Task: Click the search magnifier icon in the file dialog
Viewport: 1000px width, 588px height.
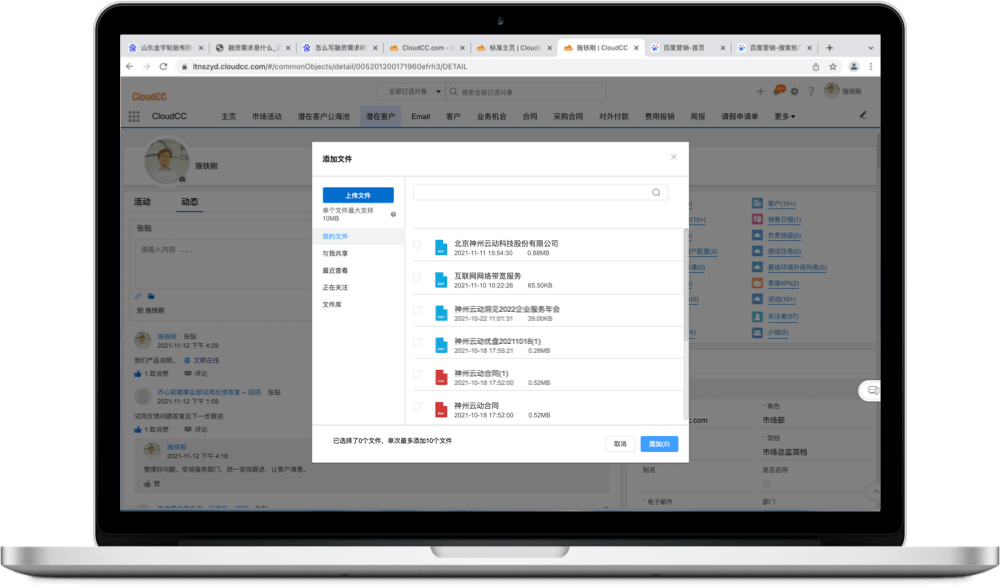Action: tap(656, 193)
